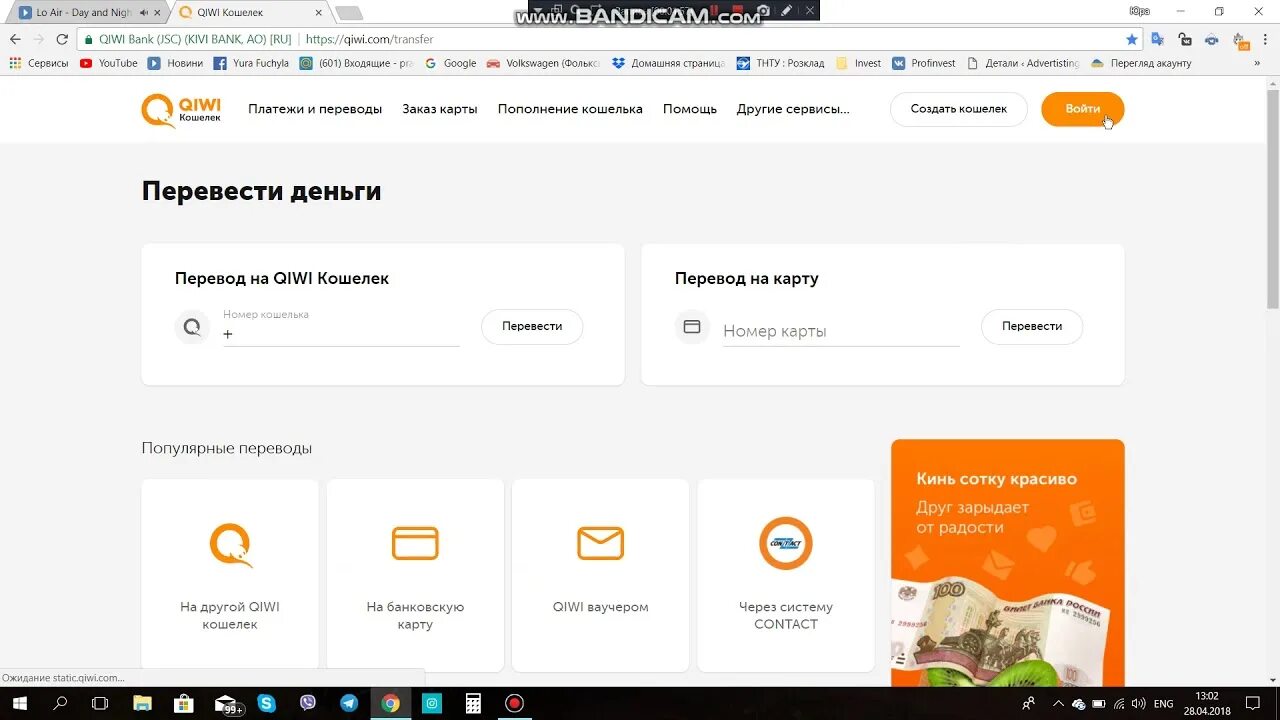
Task: Open the Платежи и переводы menu
Action: [x=315, y=109]
